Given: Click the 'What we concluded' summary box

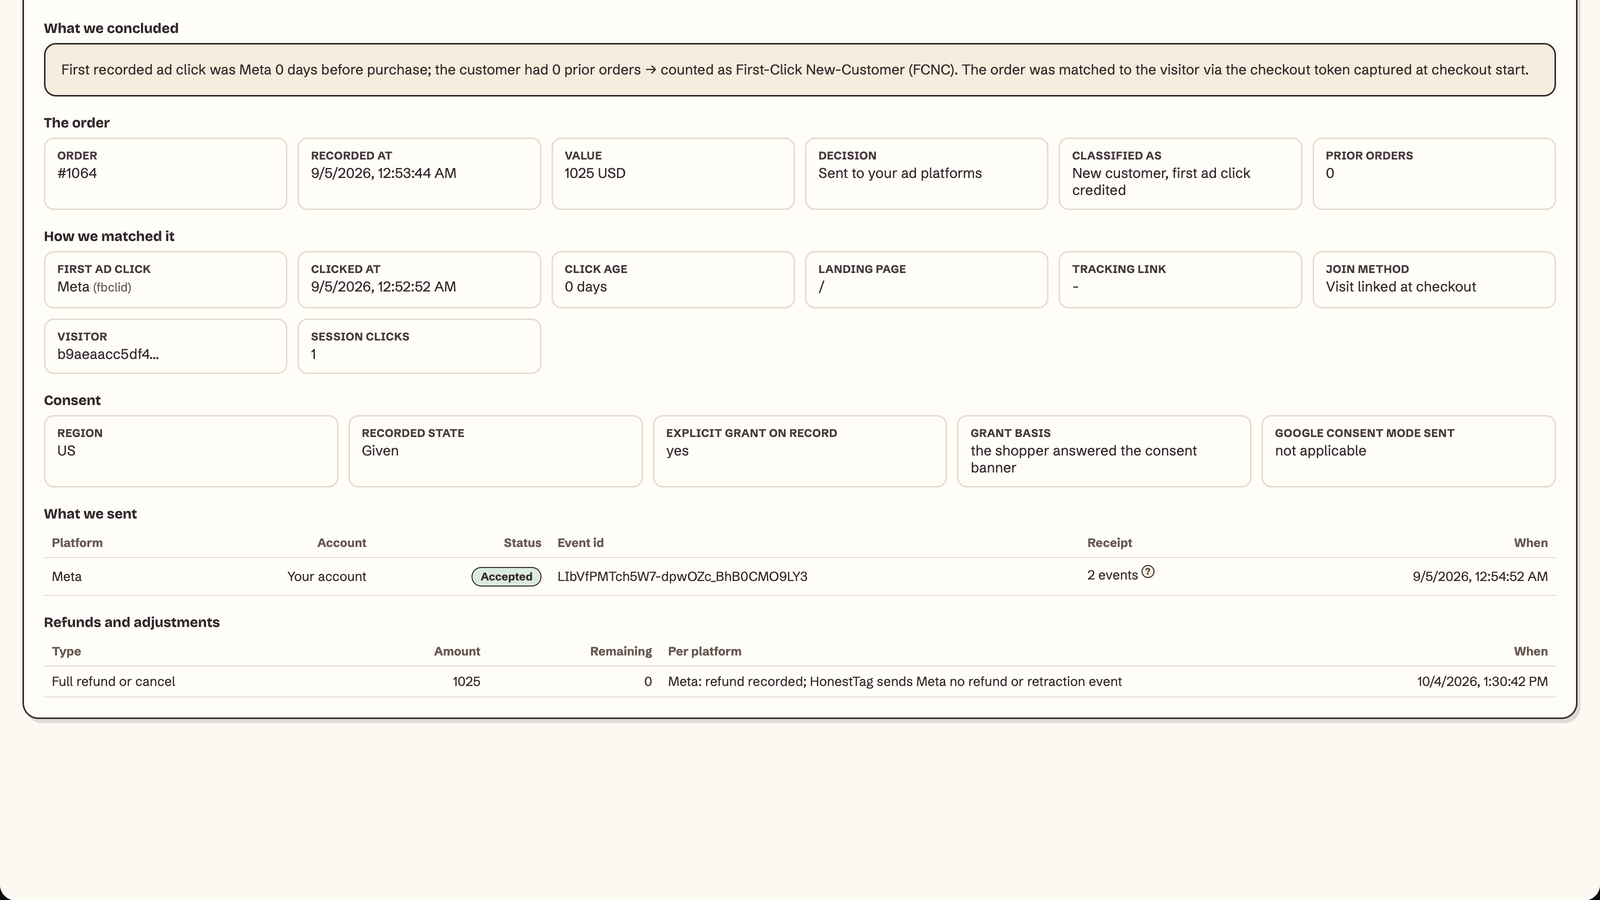Looking at the screenshot, I should point(800,70).
